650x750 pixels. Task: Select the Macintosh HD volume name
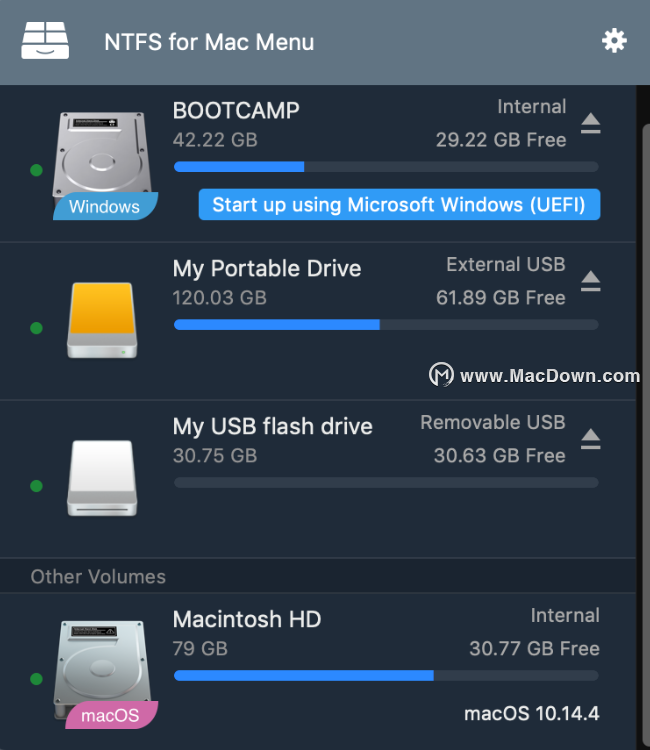247,619
